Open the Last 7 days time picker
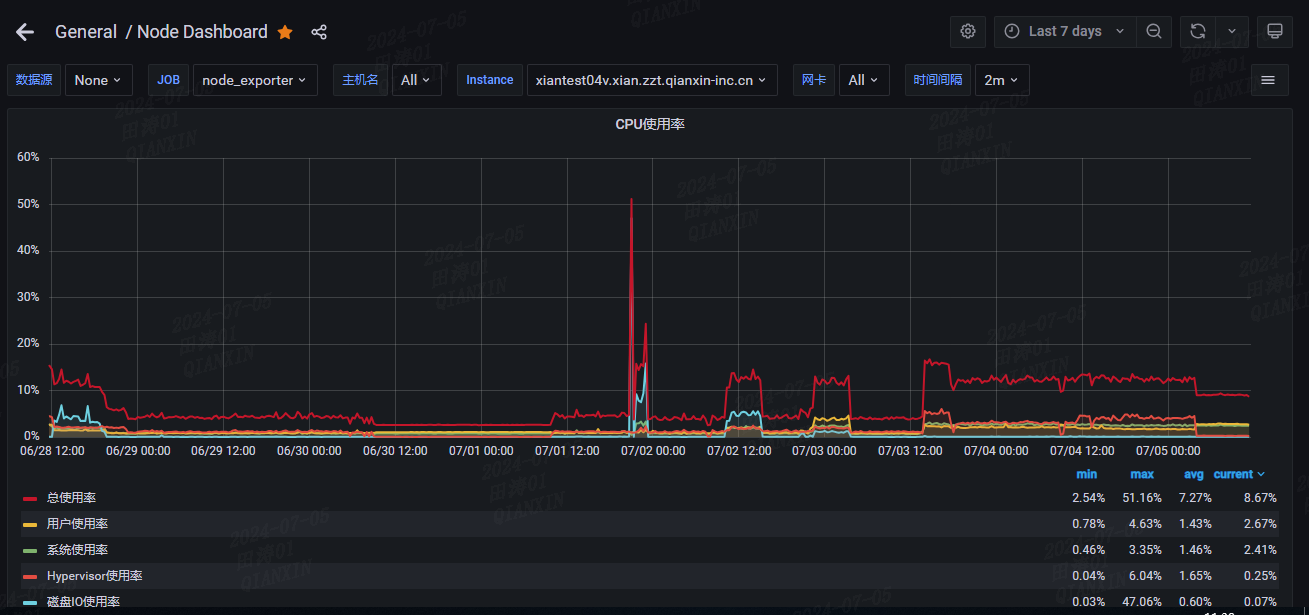 pos(1065,31)
